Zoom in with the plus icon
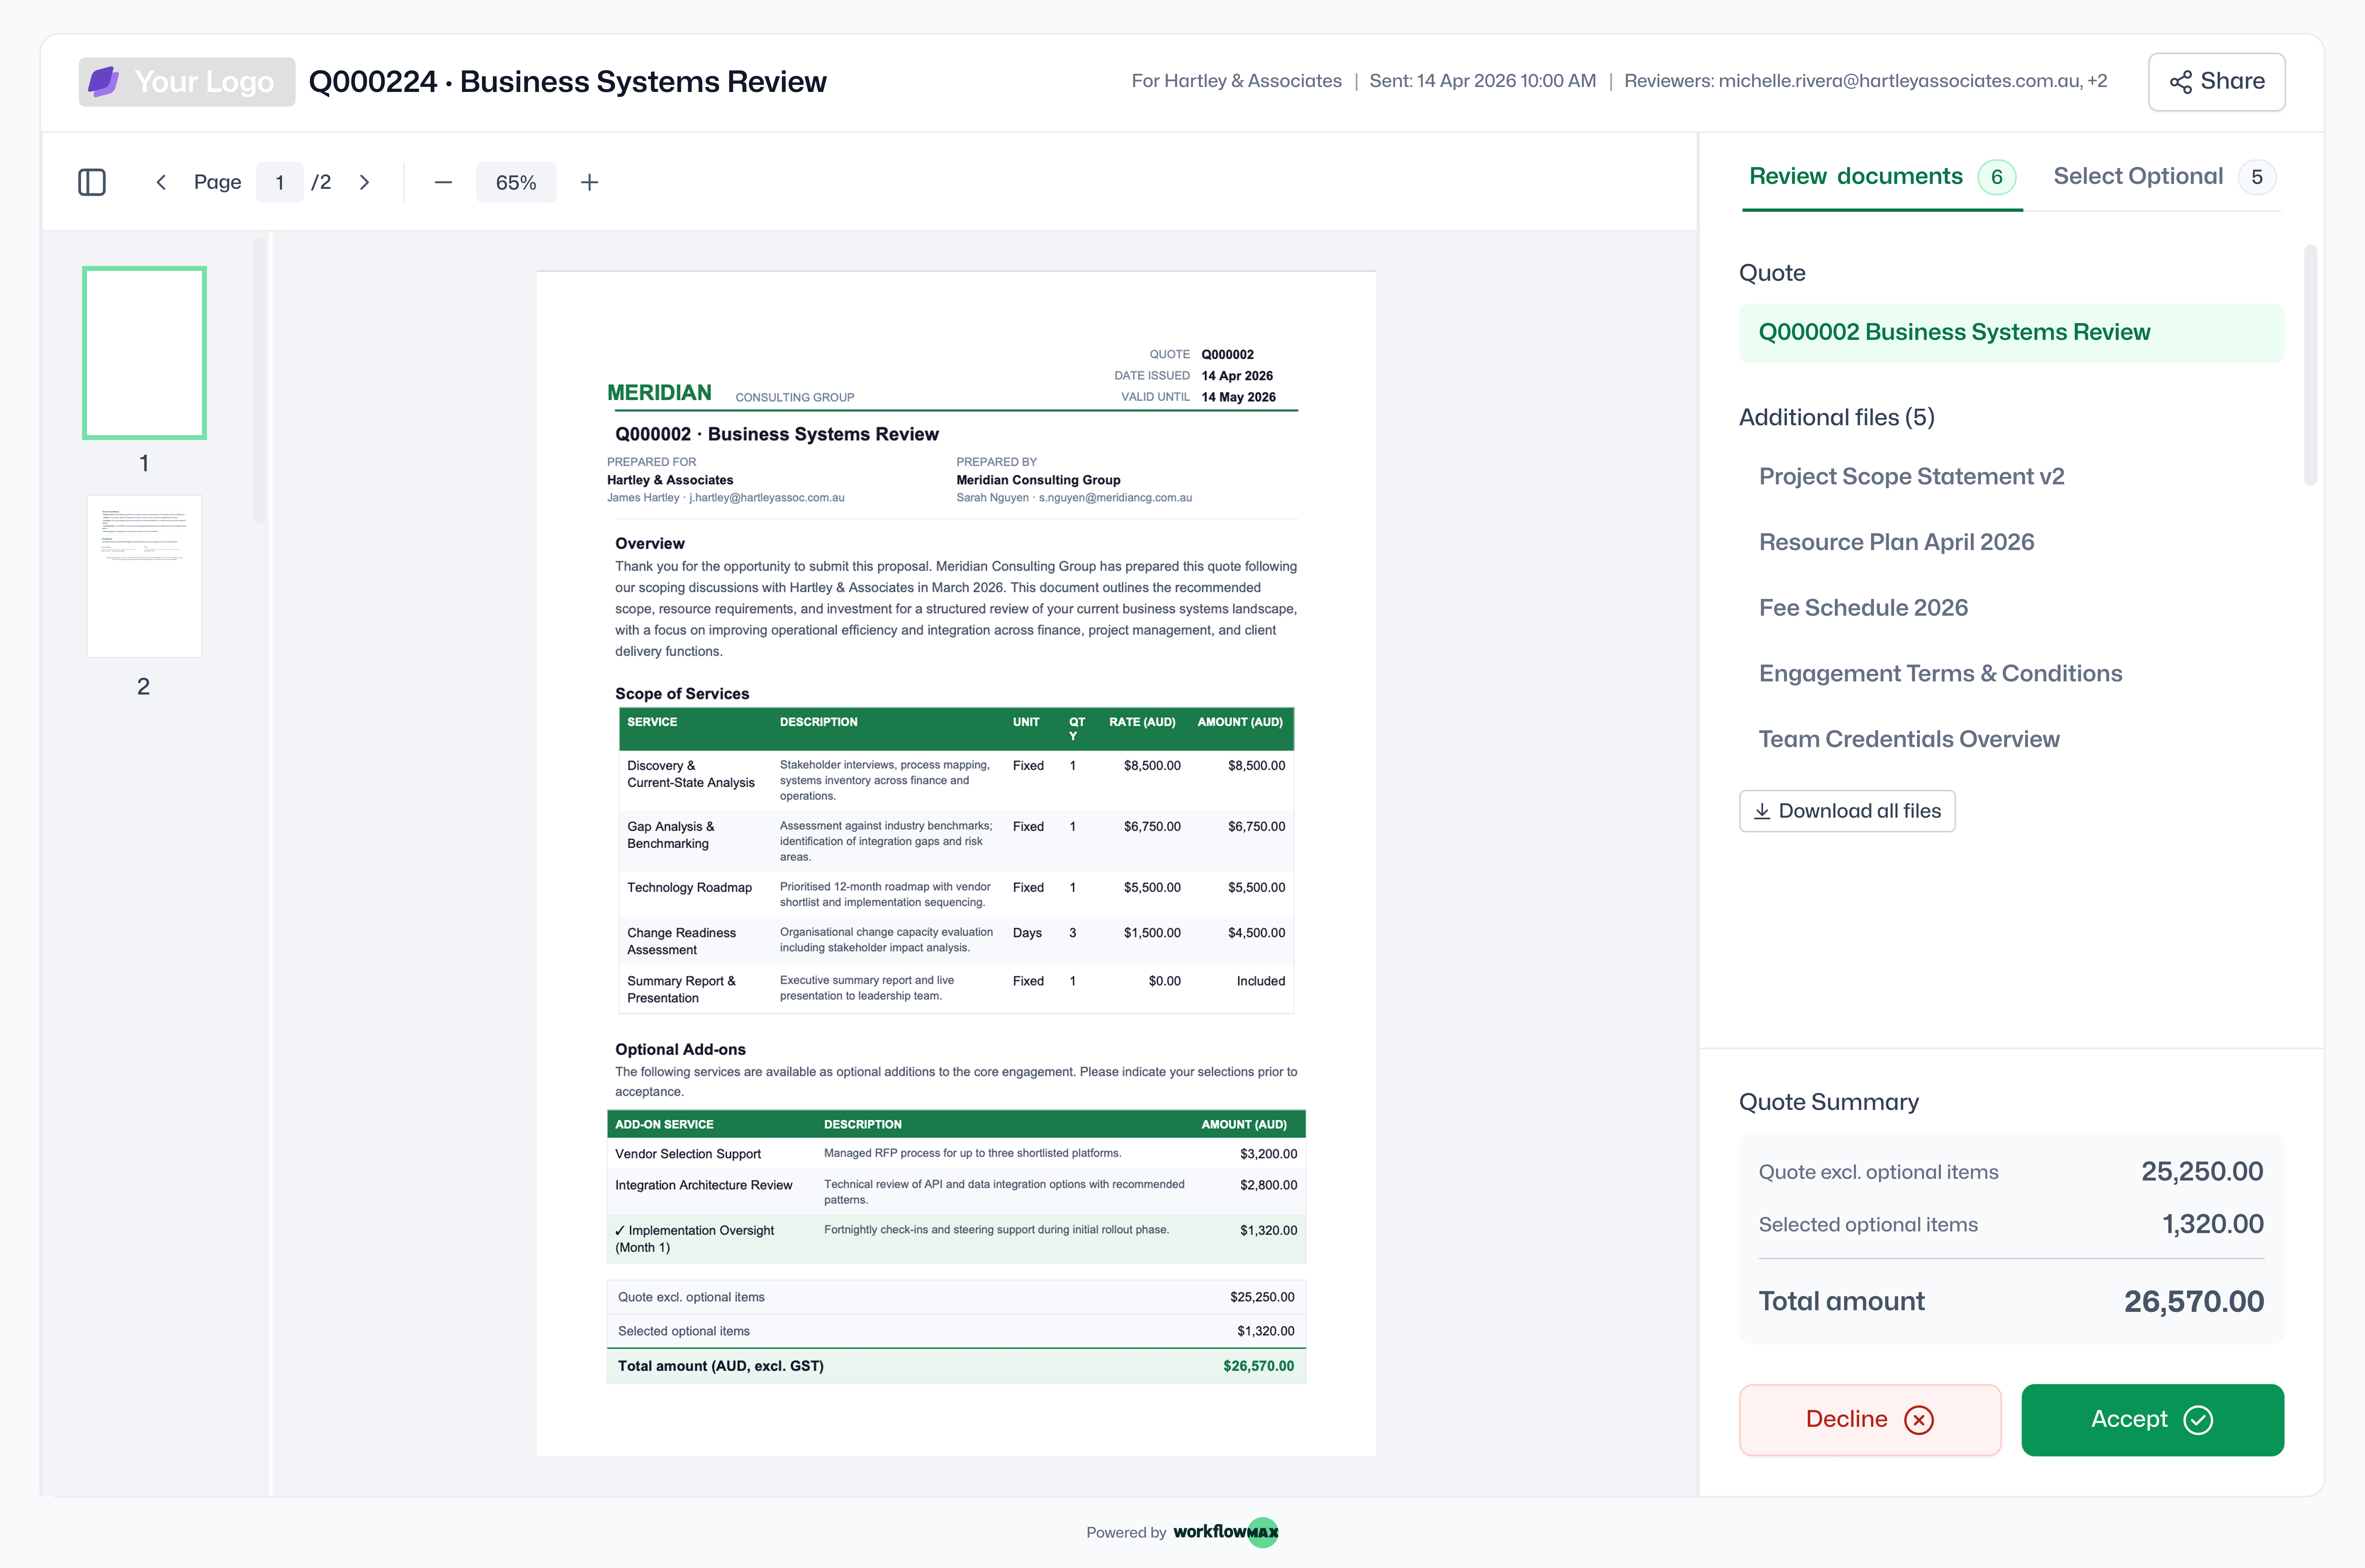 (590, 182)
